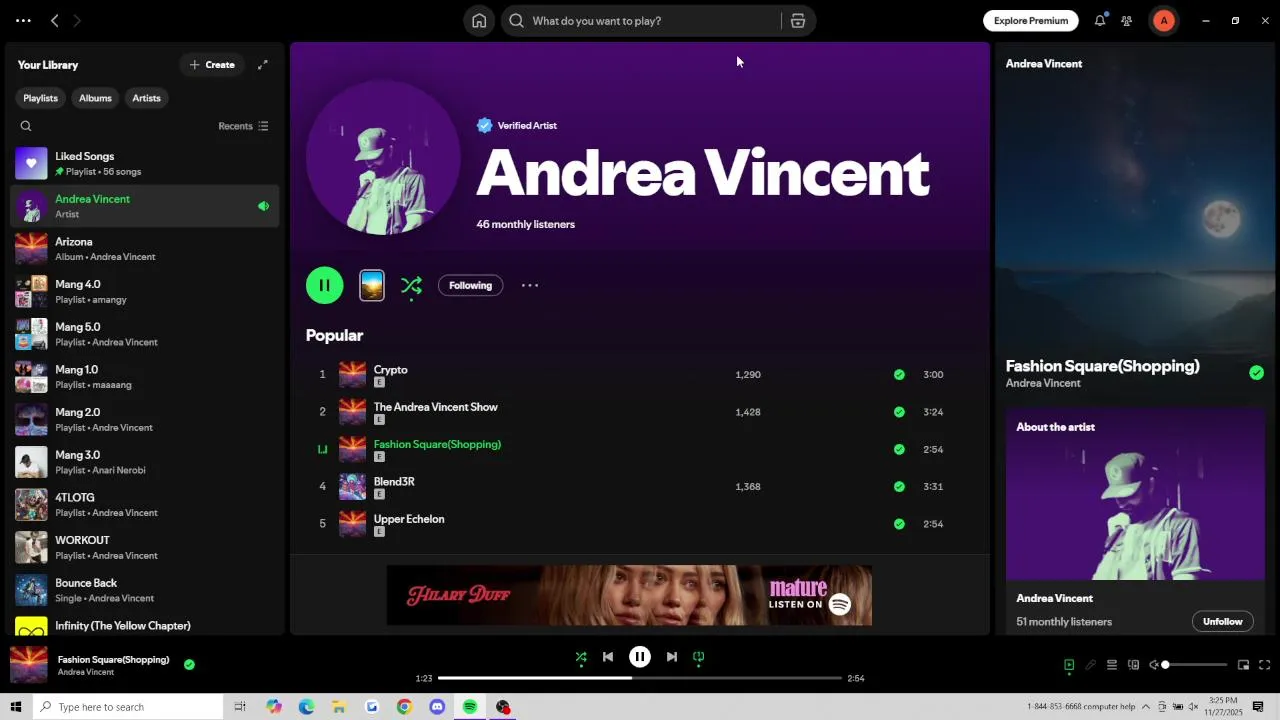This screenshot has width=1280, height=720.
Task: Click the search field What do you want to play
Action: pyautogui.click(x=640, y=21)
